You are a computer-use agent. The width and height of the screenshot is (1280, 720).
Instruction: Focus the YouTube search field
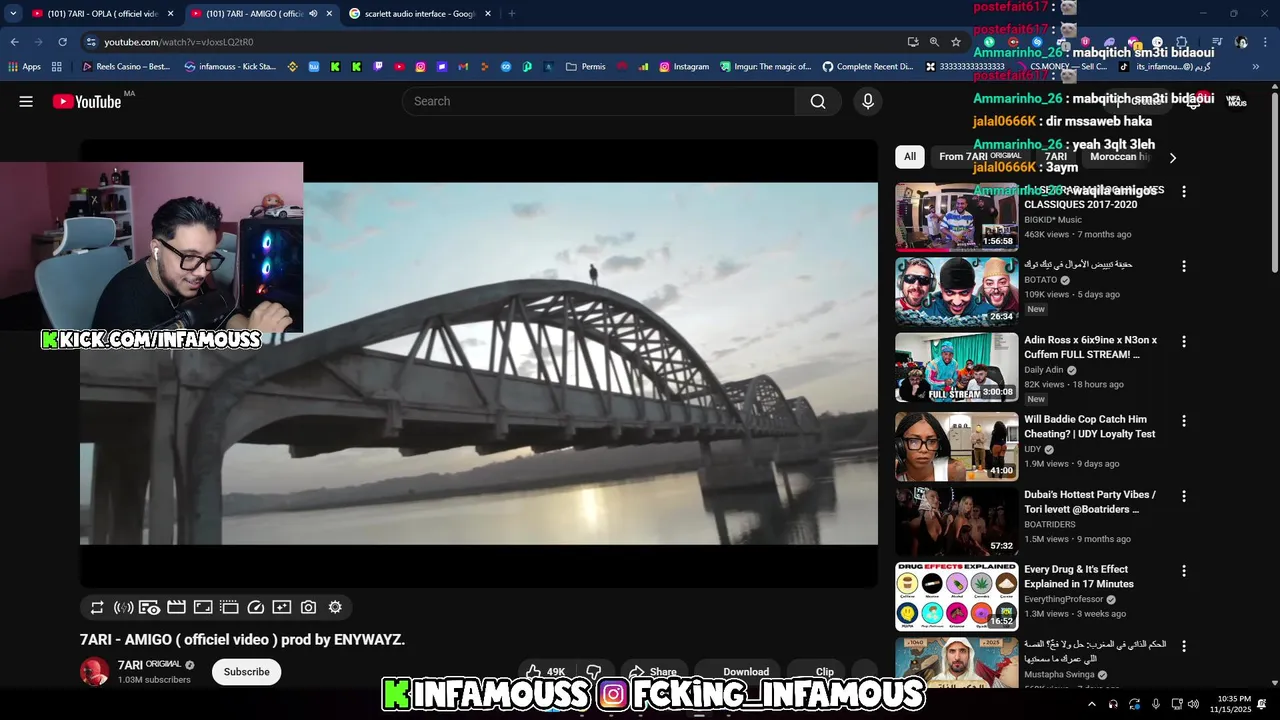(598, 101)
